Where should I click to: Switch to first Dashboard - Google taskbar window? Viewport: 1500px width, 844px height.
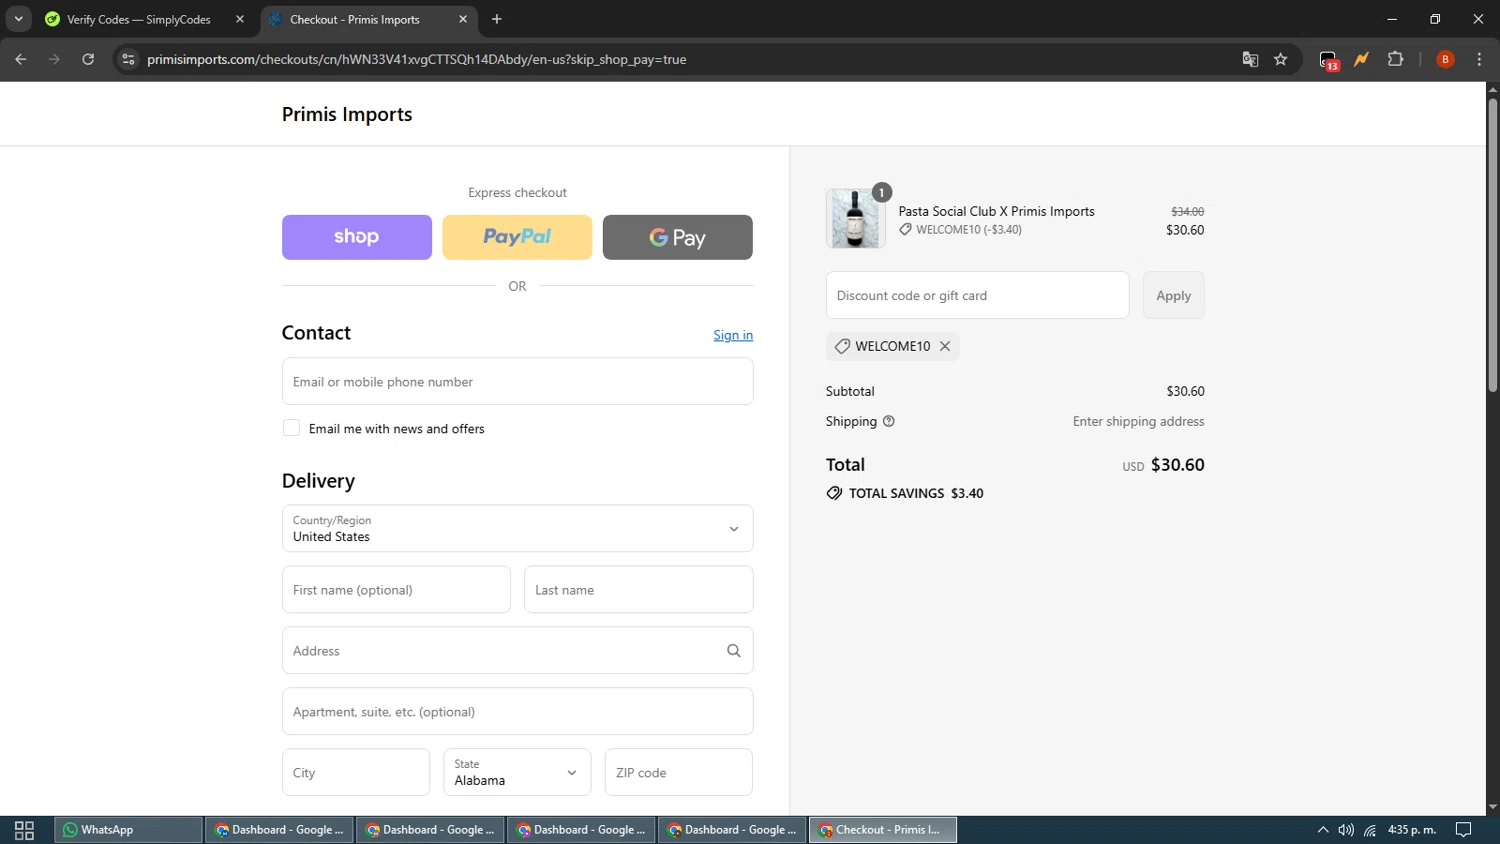(x=280, y=830)
